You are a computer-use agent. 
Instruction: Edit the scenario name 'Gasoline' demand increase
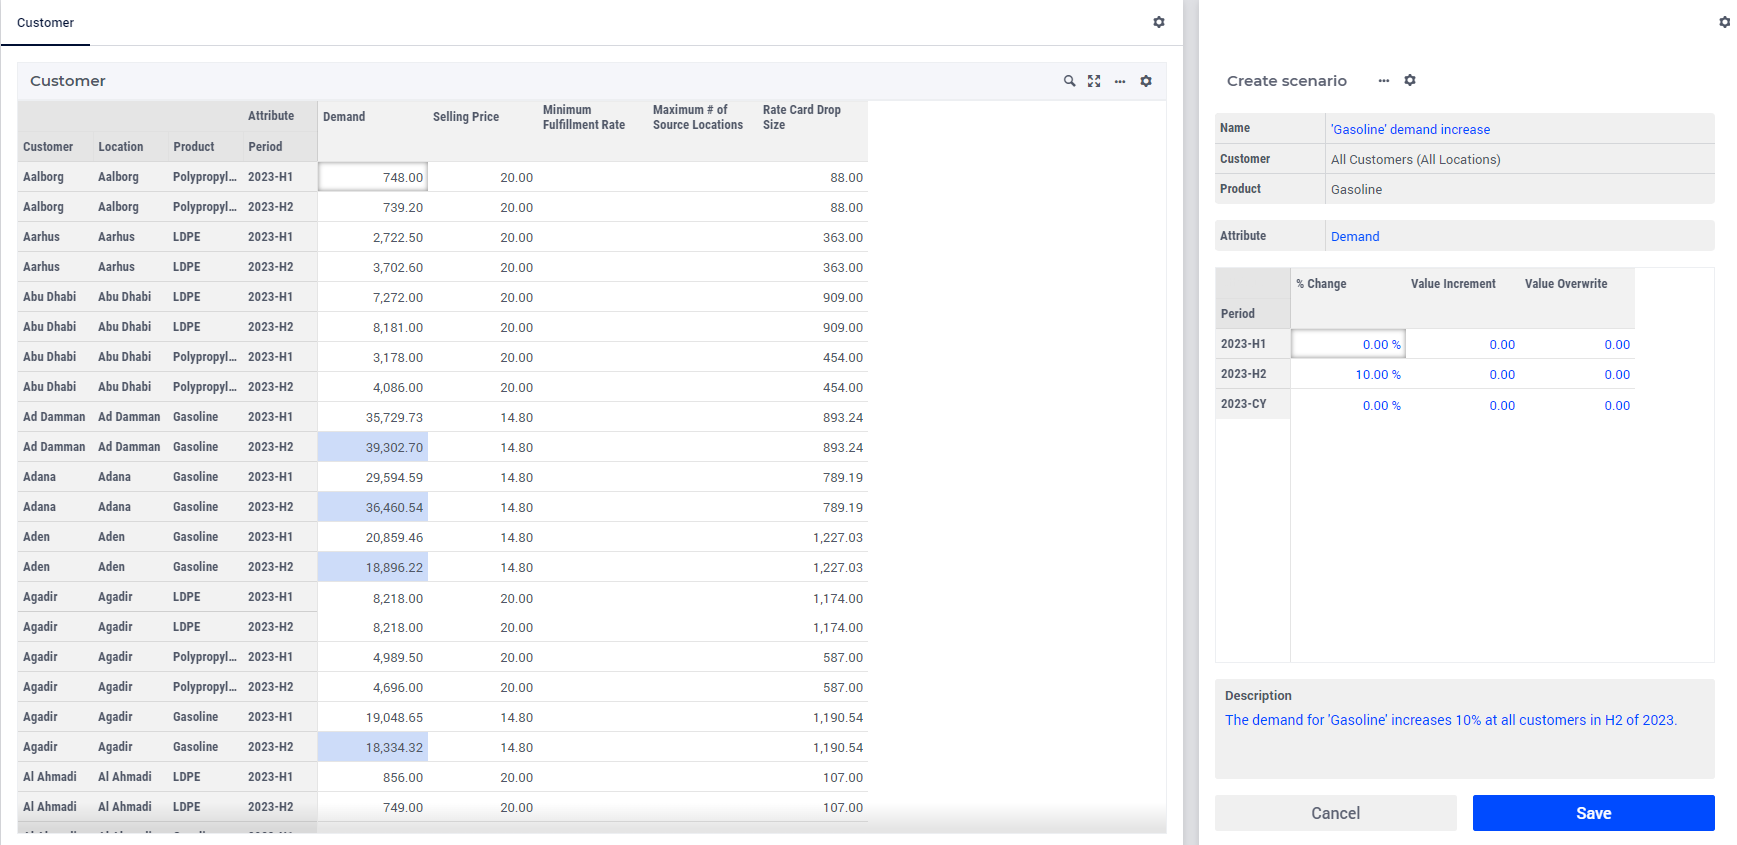click(x=1519, y=129)
